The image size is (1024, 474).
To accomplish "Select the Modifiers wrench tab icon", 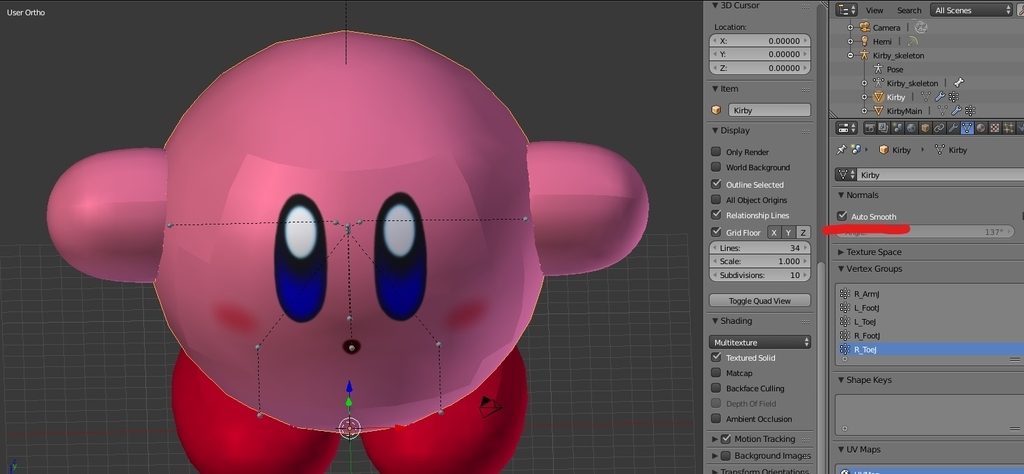I will tap(953, 128).
